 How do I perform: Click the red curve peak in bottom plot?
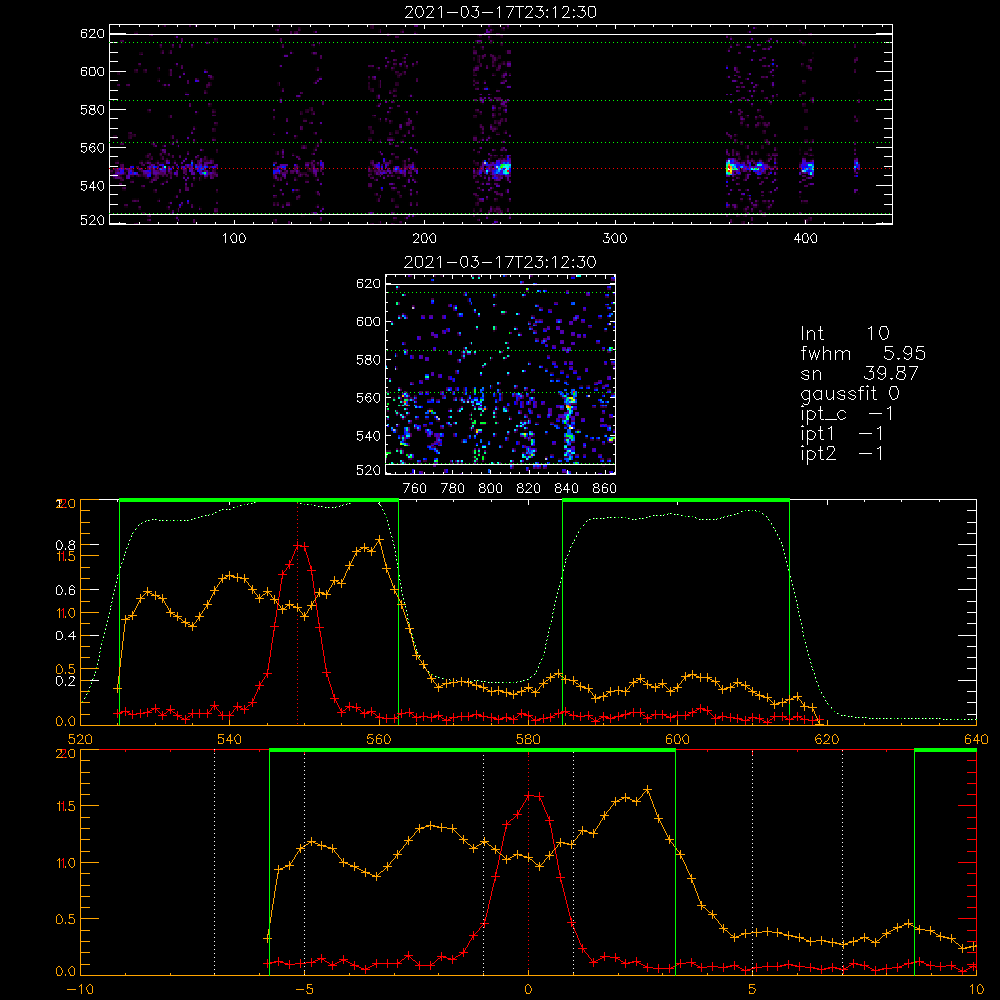point(534,795)
